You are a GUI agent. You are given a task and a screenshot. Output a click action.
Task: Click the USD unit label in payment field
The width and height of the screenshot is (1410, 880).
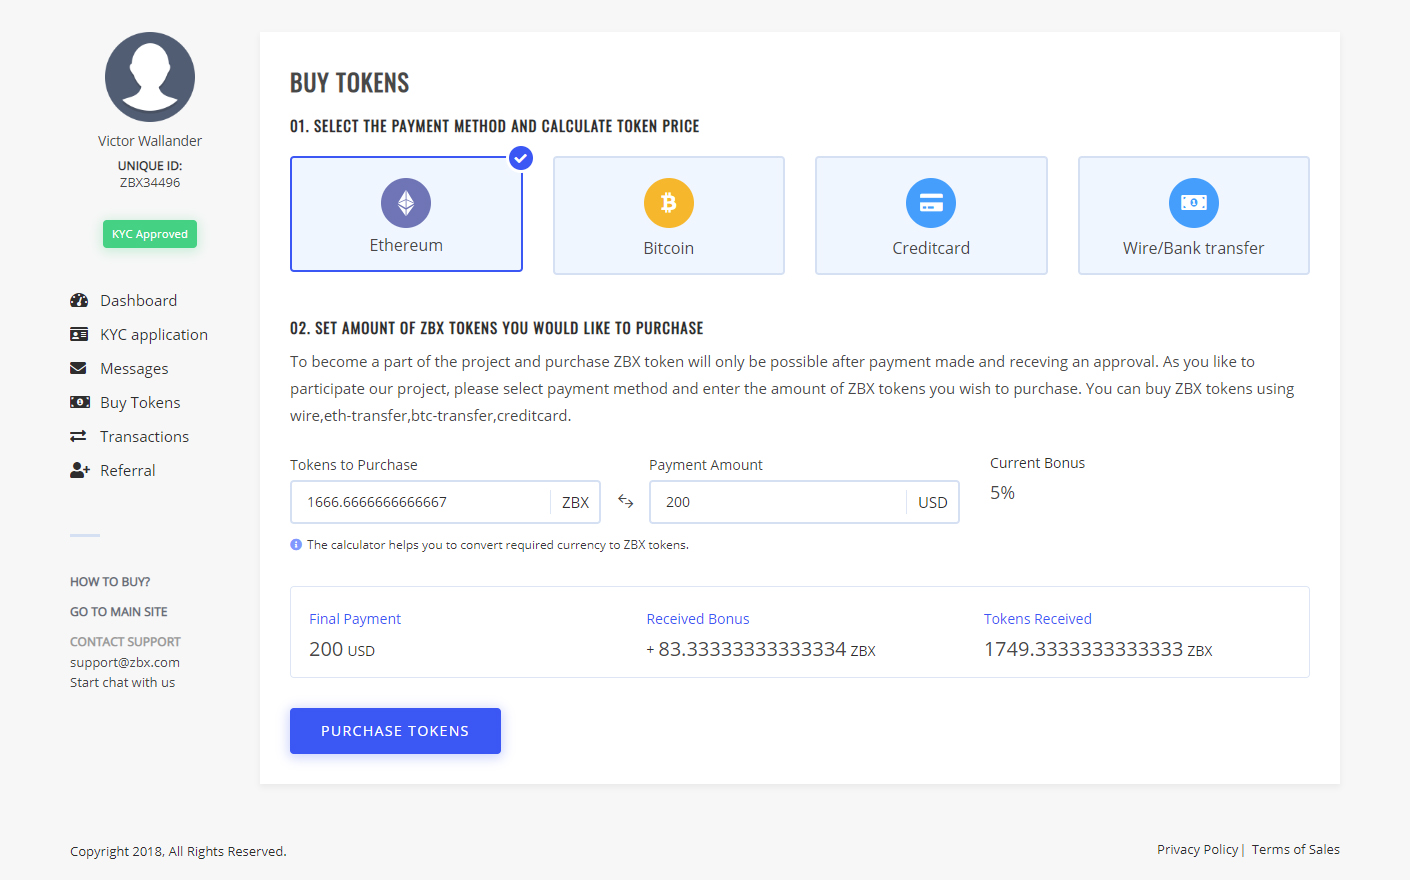(x=932, y=502)
